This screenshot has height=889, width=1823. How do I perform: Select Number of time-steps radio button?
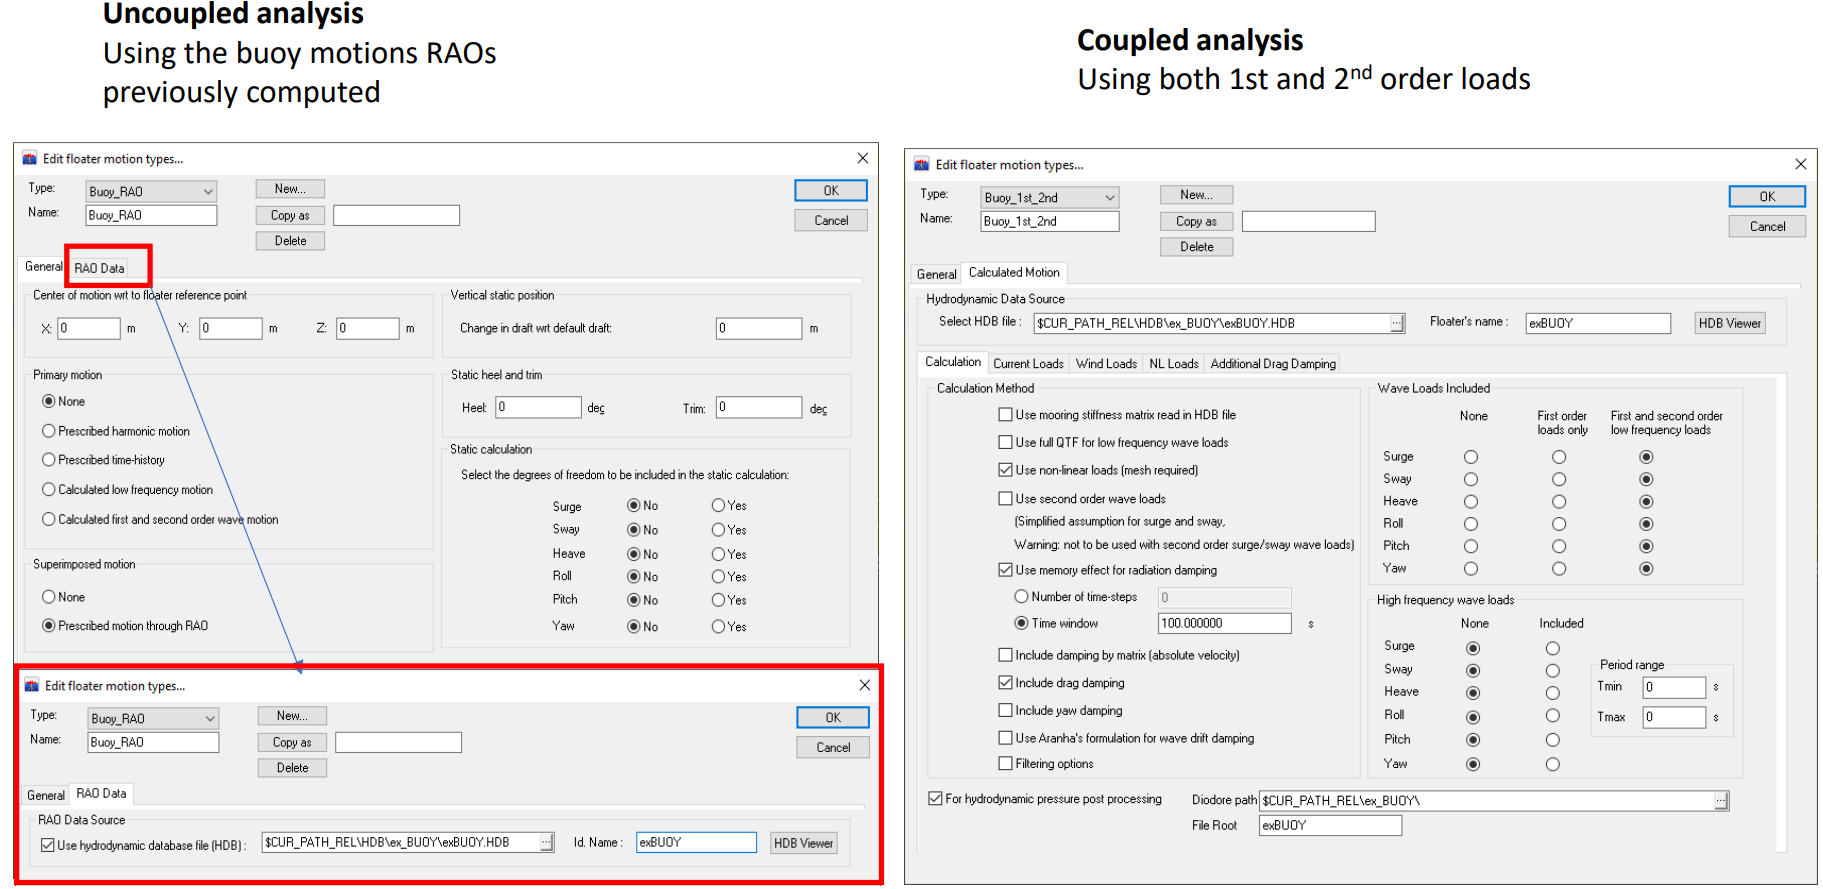tap(1021, 597)
